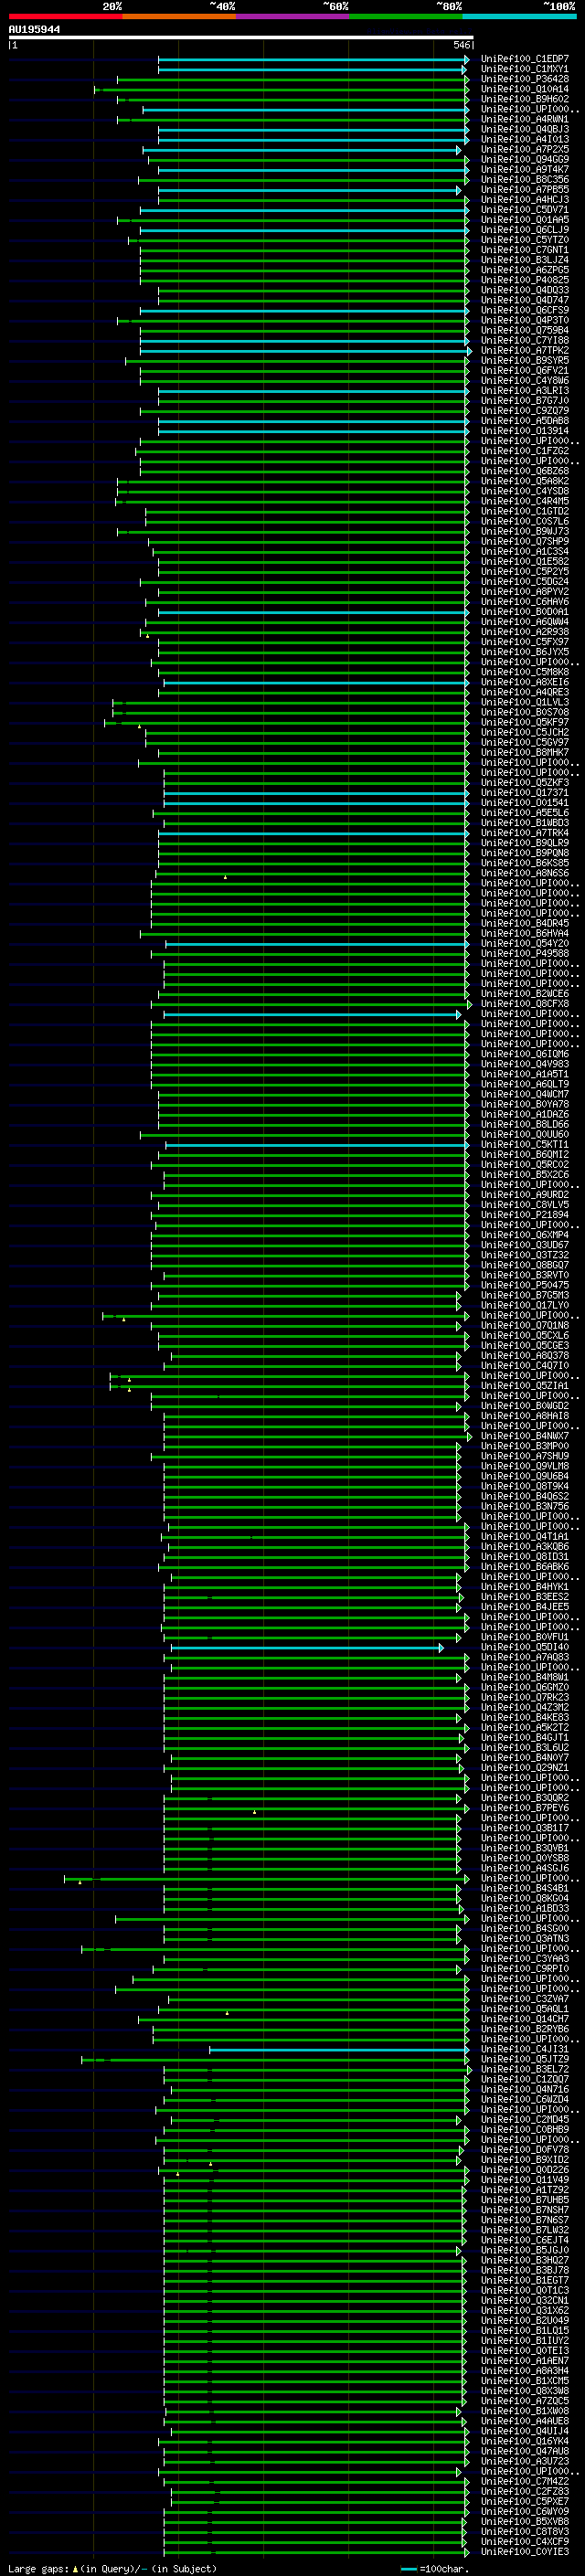Click the cyan alignment bar of UniRef100_C1EDP7

(313, 59)
